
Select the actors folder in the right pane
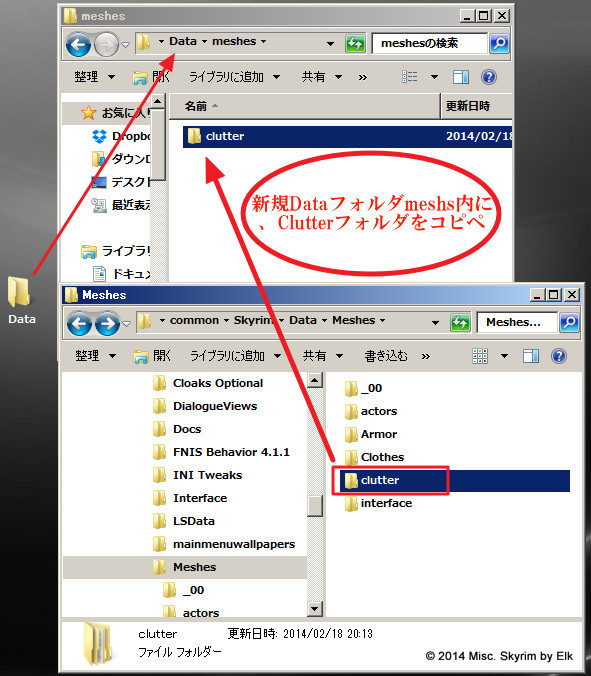[371, 411]
